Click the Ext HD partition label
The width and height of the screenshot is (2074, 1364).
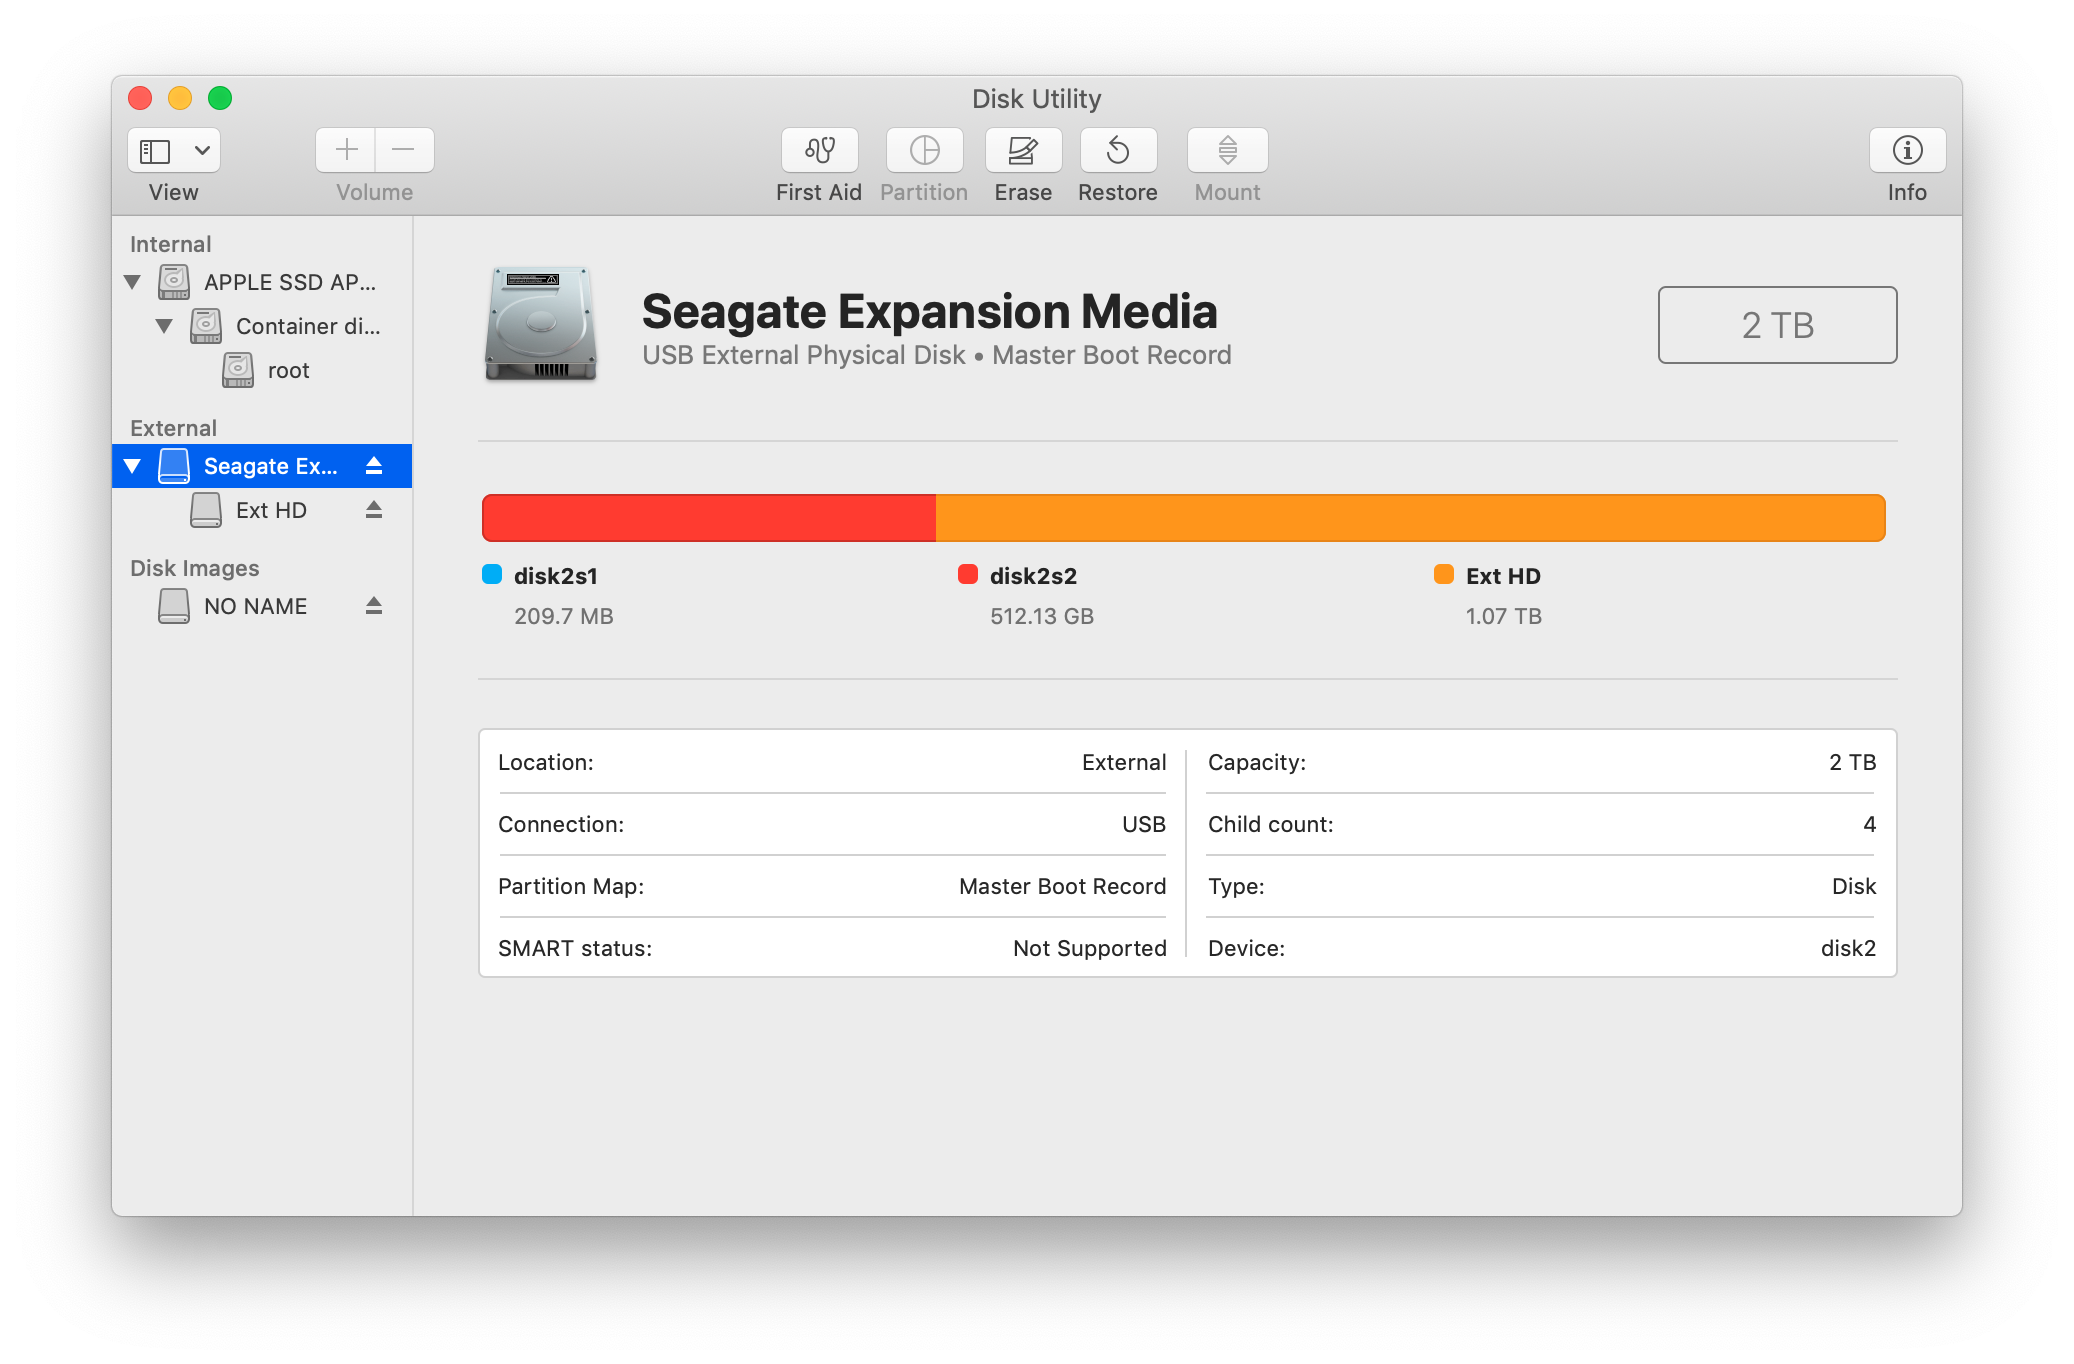(1503, 576)
